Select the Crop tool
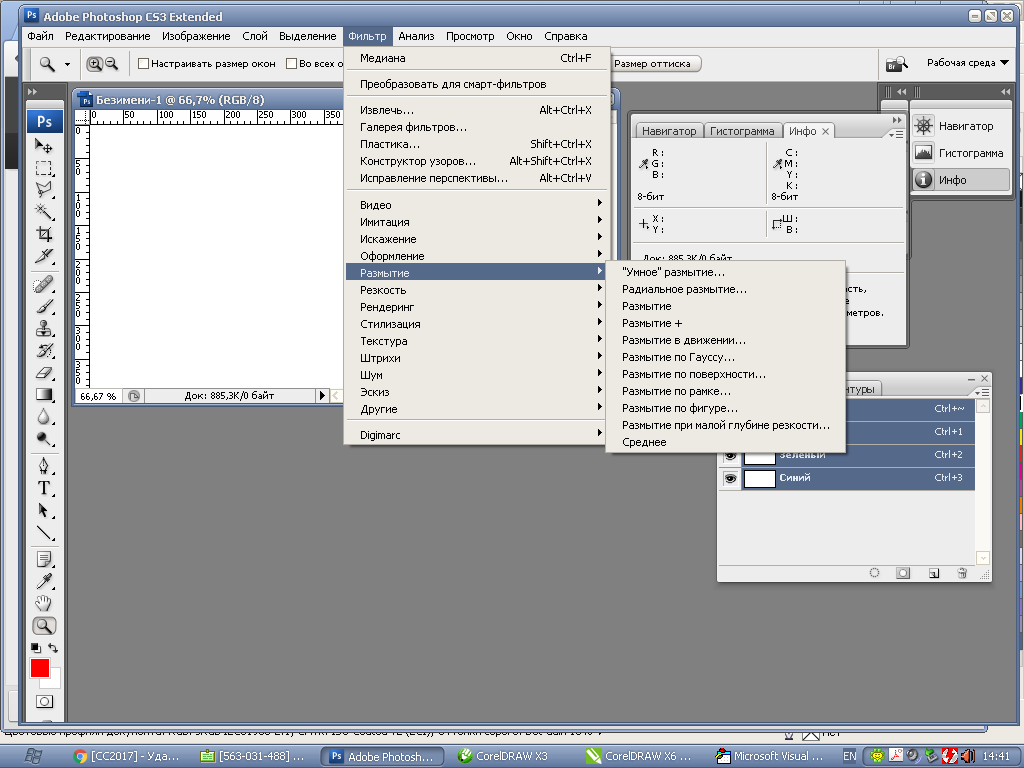The width and height of the screenshot is (1024, 768). 44,234
